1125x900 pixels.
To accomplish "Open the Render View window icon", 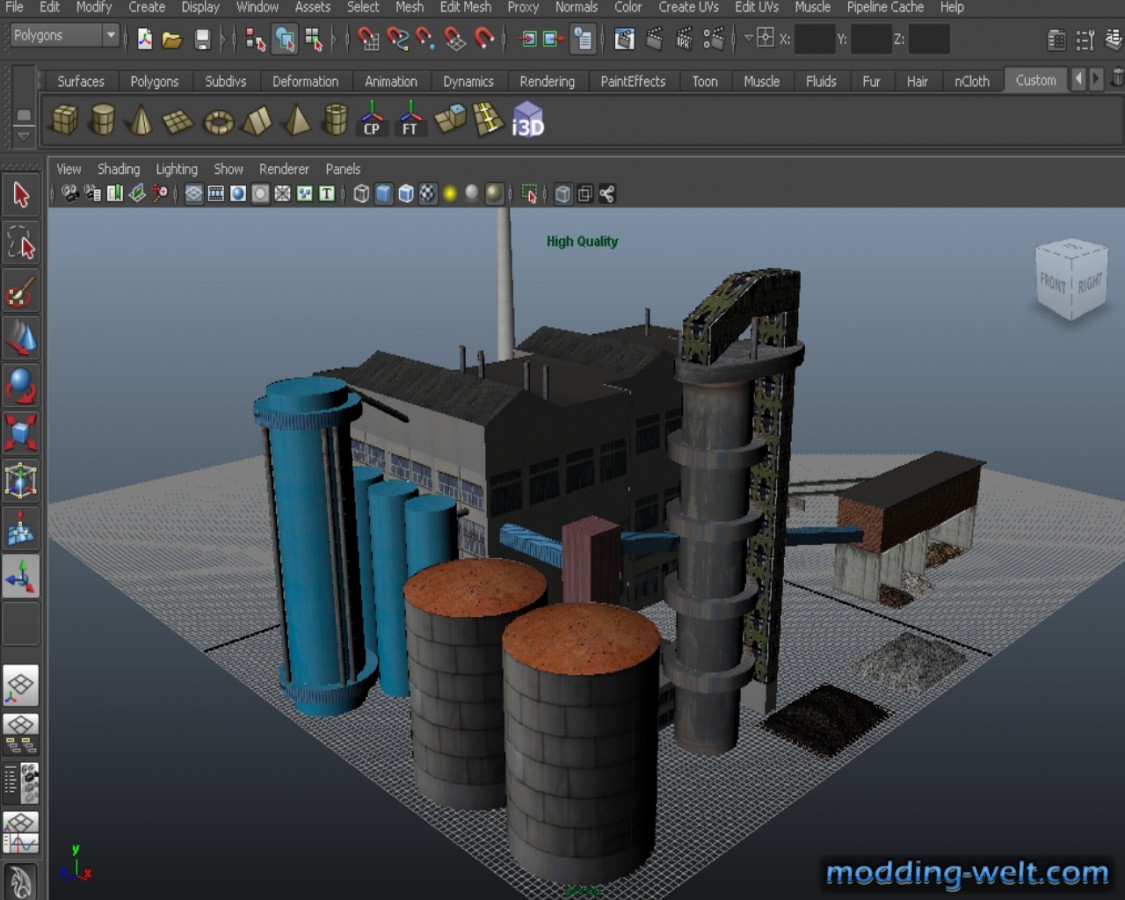I will [x=624, y=39].
